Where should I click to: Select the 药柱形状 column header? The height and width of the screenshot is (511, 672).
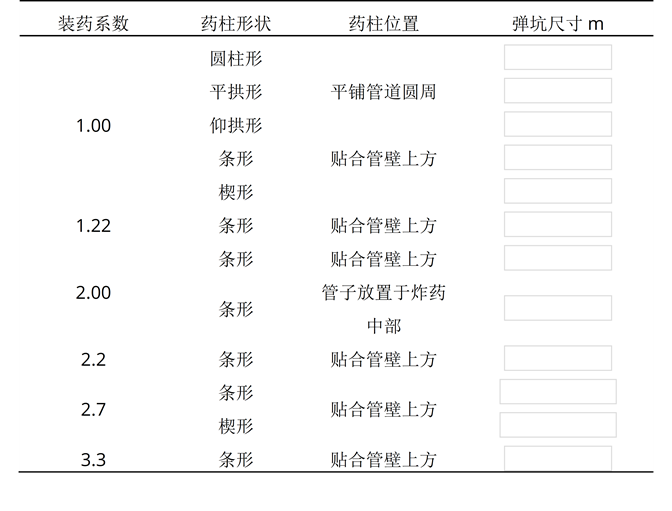click(236, 24)
